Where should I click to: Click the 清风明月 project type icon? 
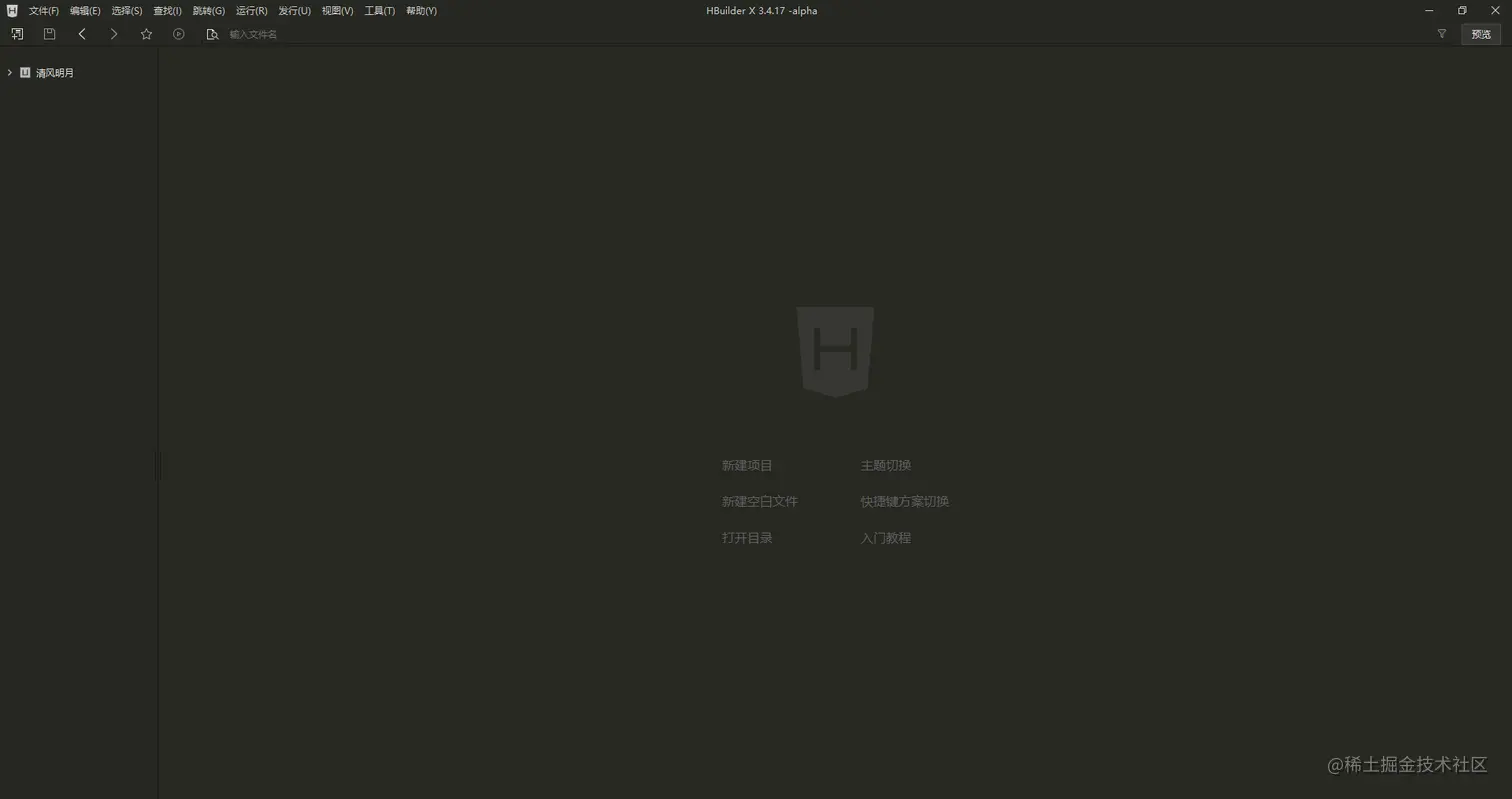(25, 73)
